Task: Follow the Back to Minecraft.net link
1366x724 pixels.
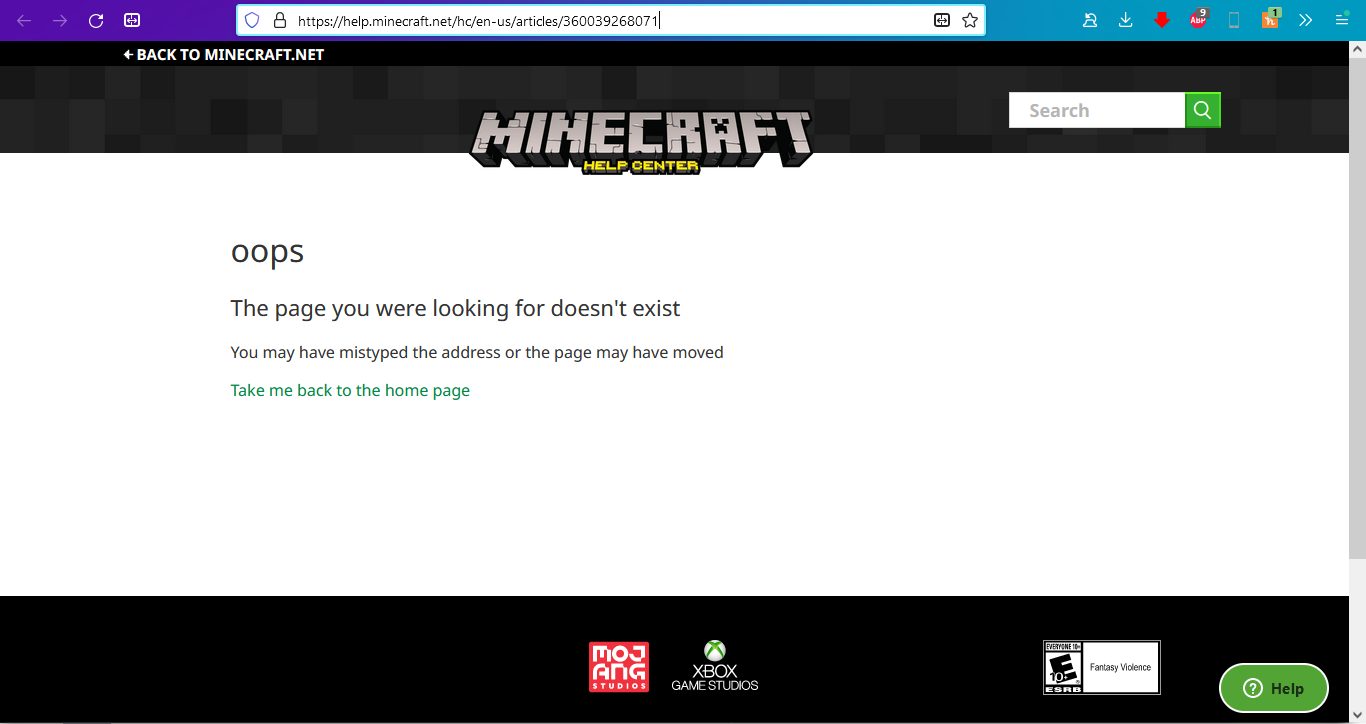Action: click(x=224, y=54)
